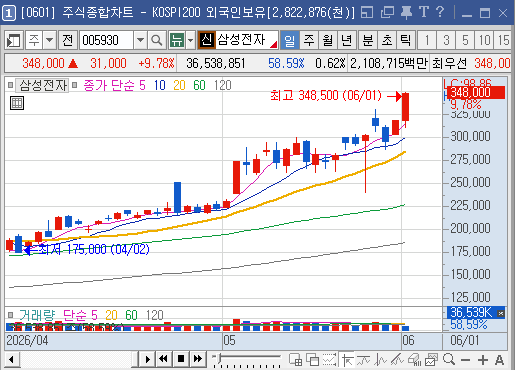Click the green 60 moving average legend
Screen dimensions: 515x370
(199, 85)
